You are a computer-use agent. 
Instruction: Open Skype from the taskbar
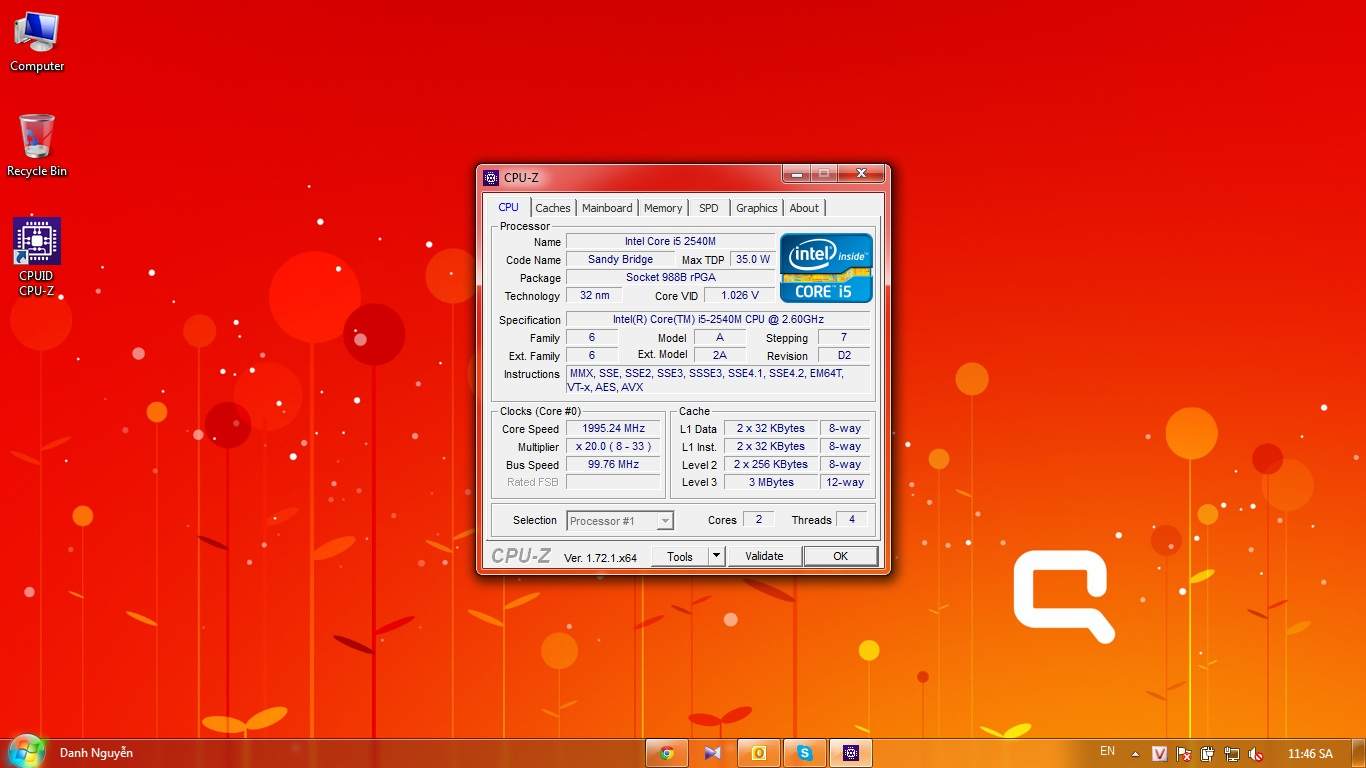[x=805, y=753]
